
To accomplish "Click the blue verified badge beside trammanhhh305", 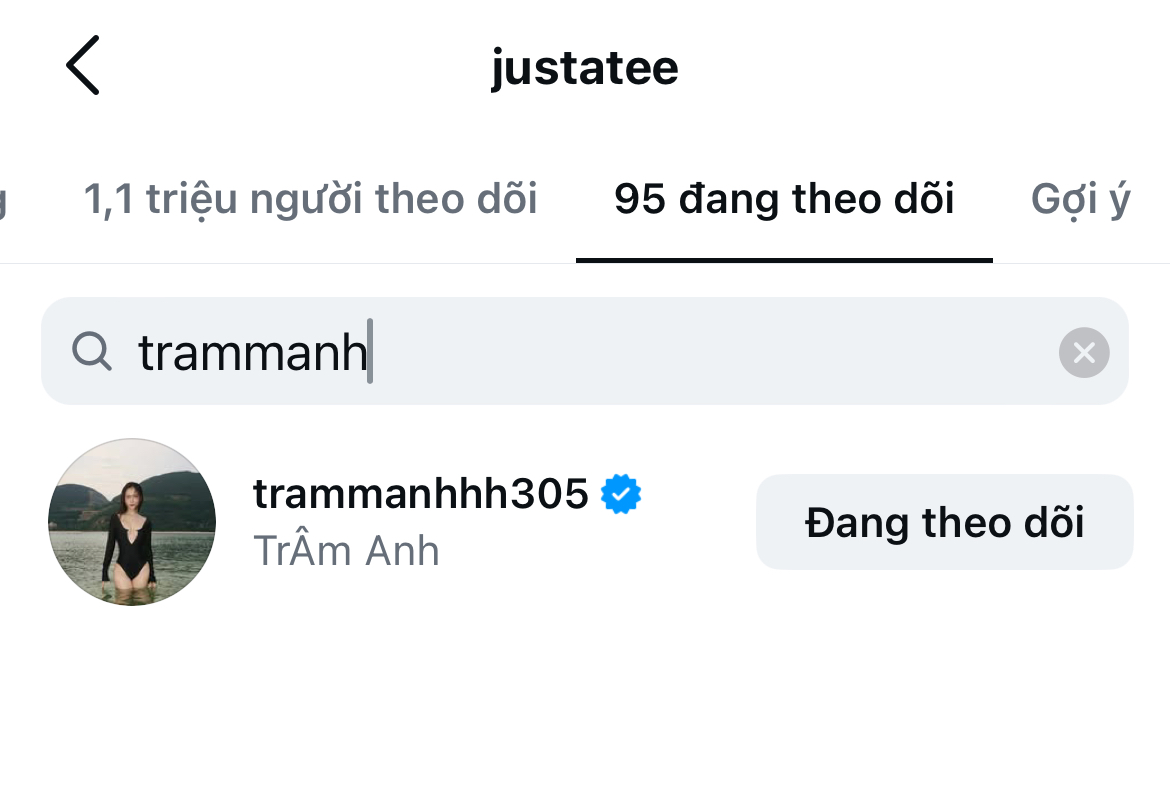I will point(621,494).
